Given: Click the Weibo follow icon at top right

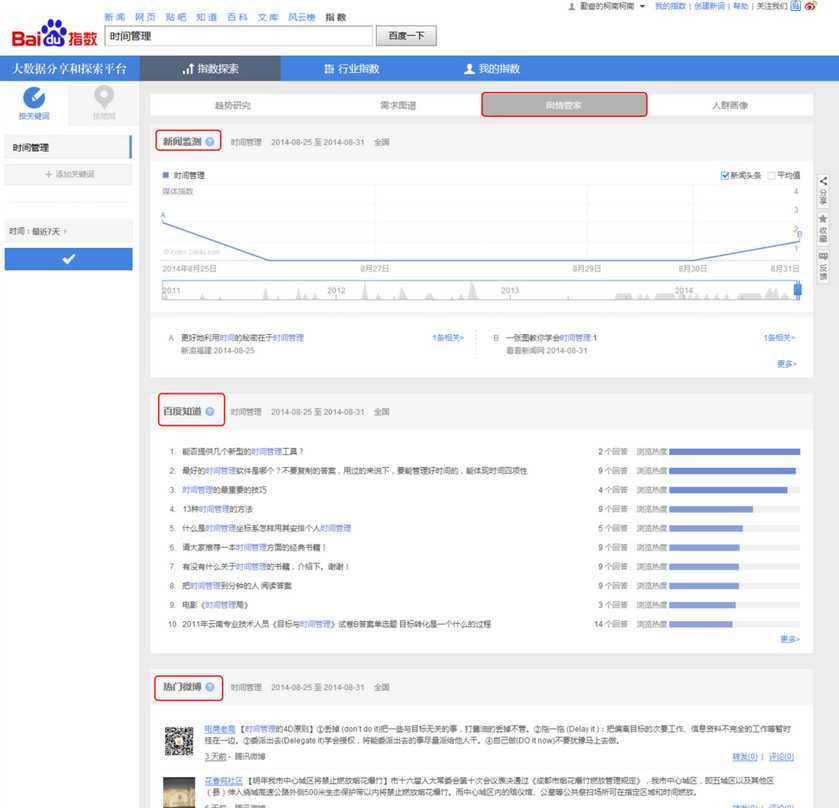Looking at the screenshot, I should coord(811,7).
